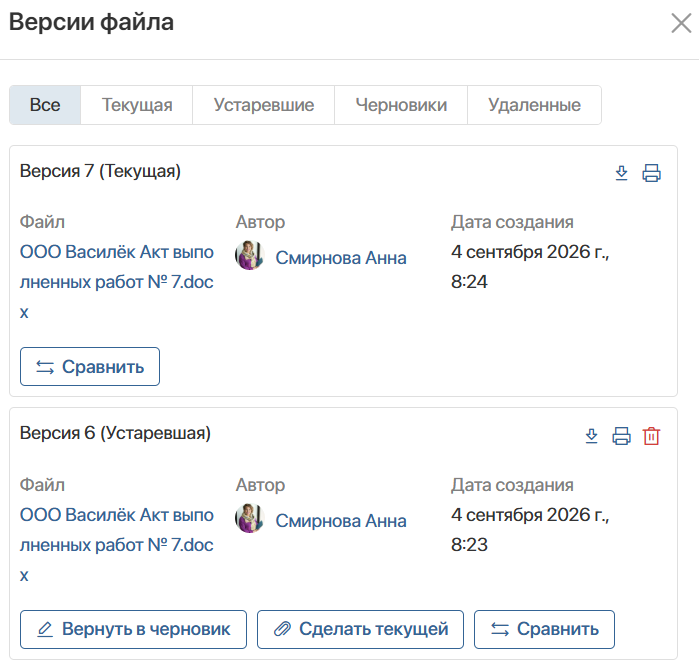Image resolution: width=699 pixels, height=664 pixels.
Task: Open Version 7 file link
Action: click(x=117, y=282)
